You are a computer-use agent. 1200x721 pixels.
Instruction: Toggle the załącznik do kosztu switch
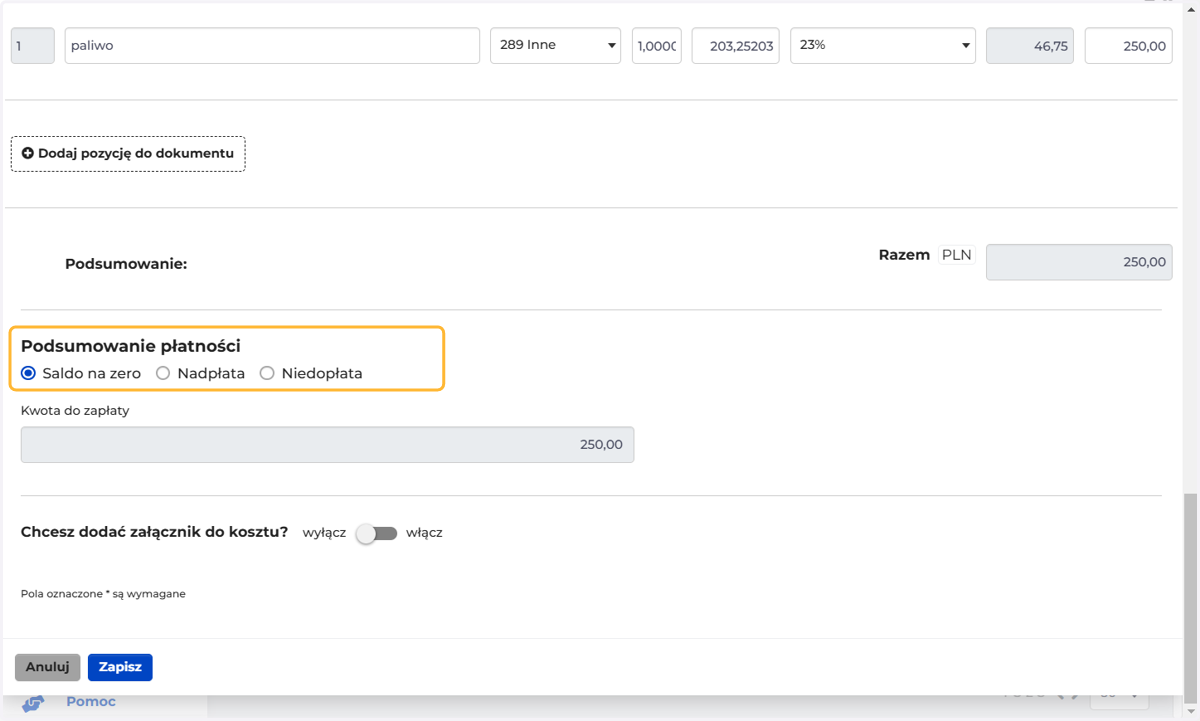(377, 533)
